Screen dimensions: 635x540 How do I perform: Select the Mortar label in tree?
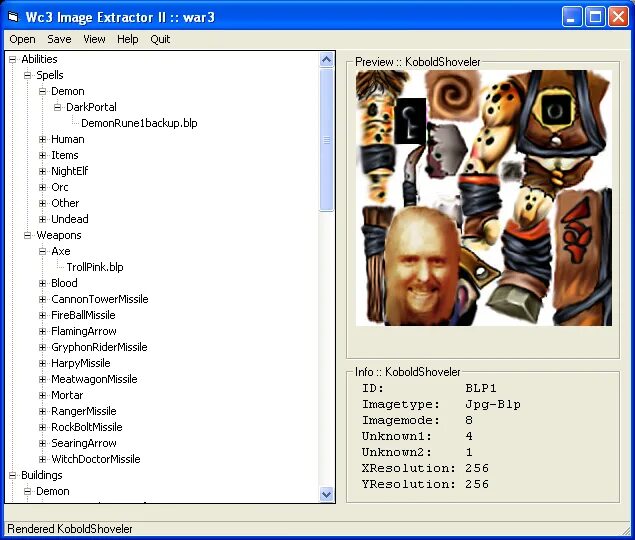point(67,395)
